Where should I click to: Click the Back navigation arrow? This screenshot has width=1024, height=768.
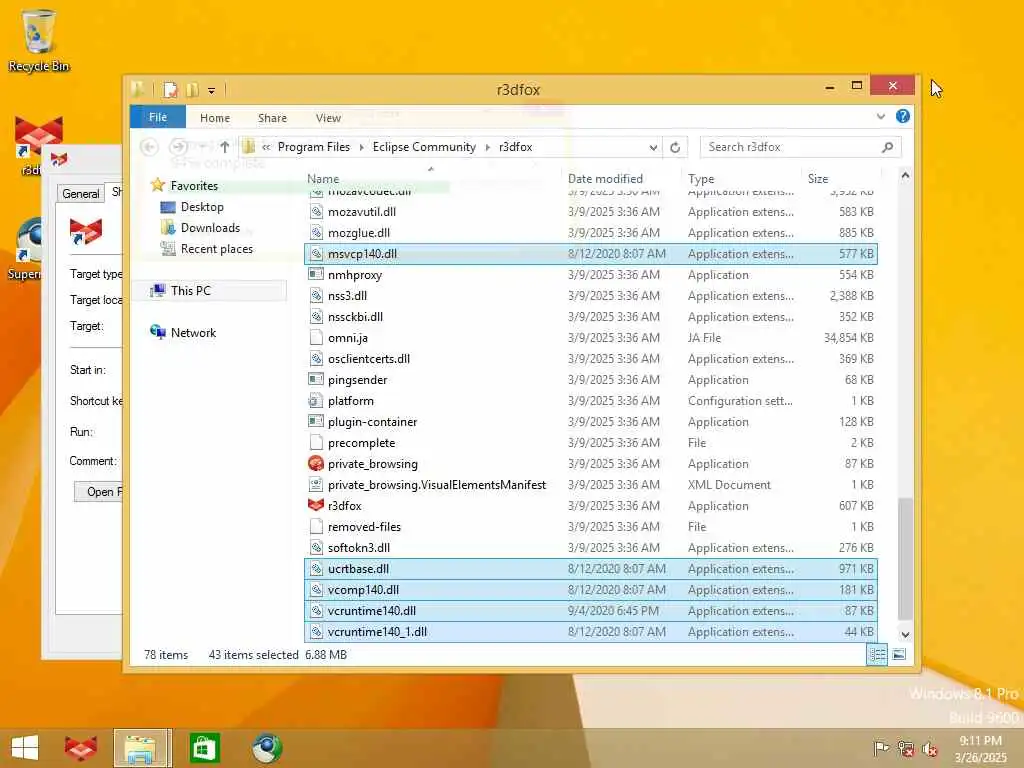click(150, 147)
